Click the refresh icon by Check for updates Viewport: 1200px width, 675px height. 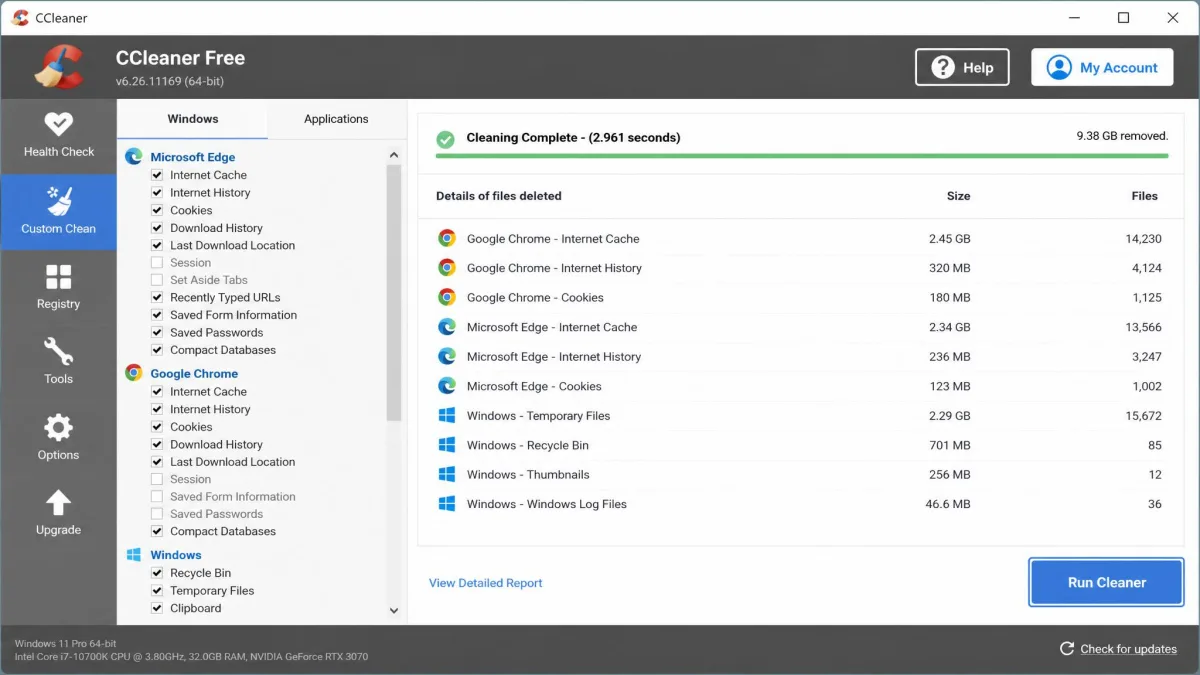coord(1067,649)
